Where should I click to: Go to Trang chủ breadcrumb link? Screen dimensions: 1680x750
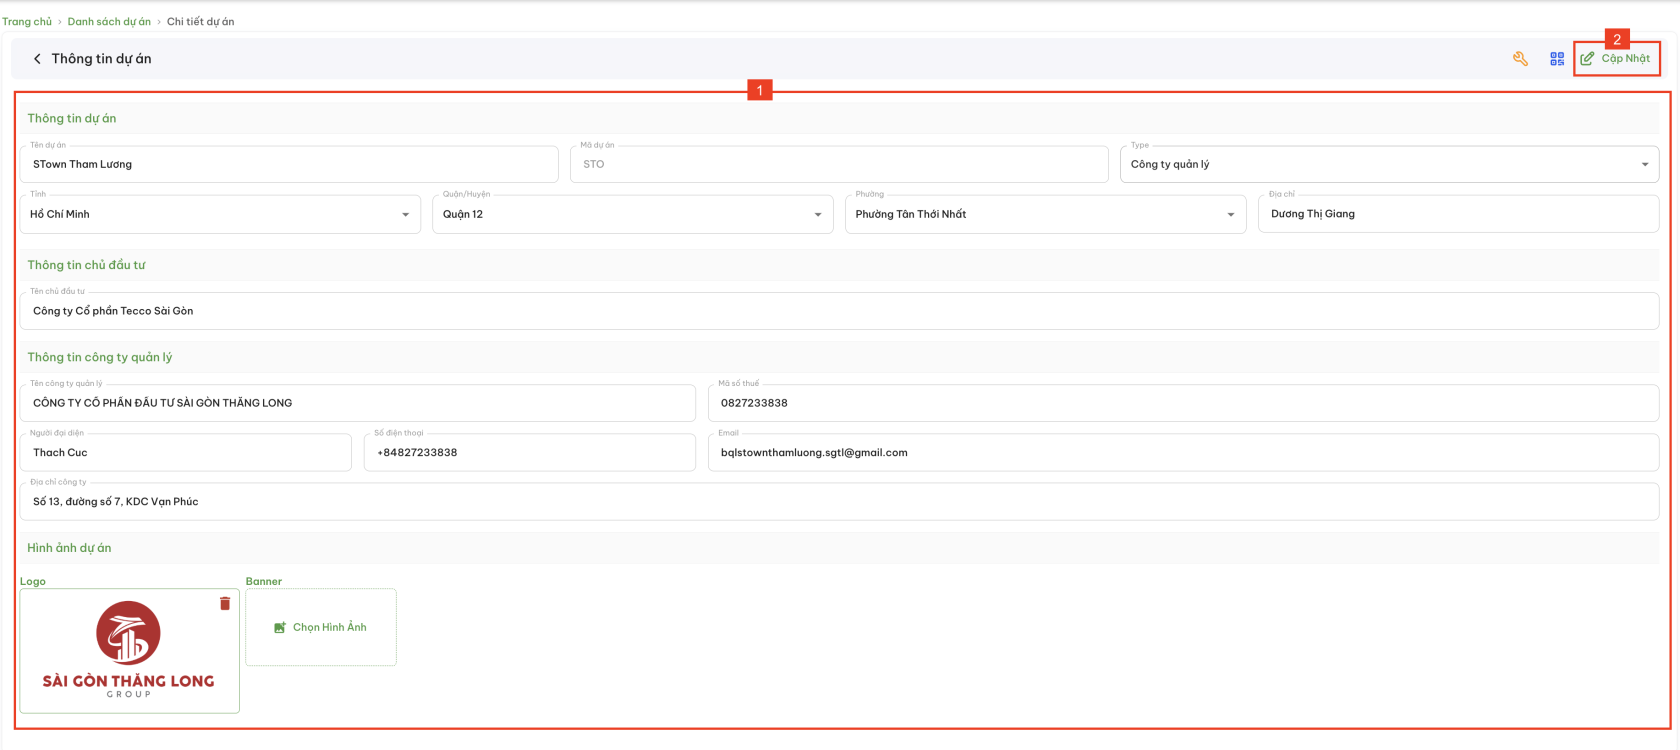click(27, 21)
